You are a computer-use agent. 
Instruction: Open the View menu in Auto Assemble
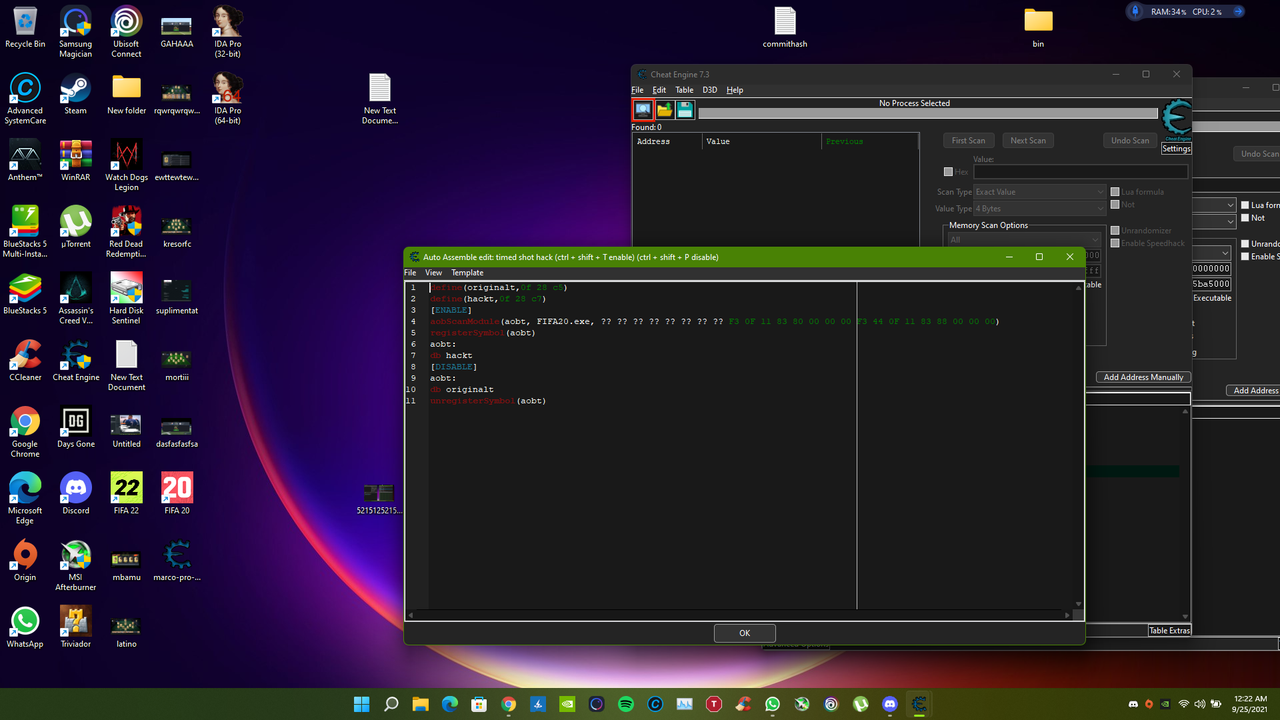point(433,272)
